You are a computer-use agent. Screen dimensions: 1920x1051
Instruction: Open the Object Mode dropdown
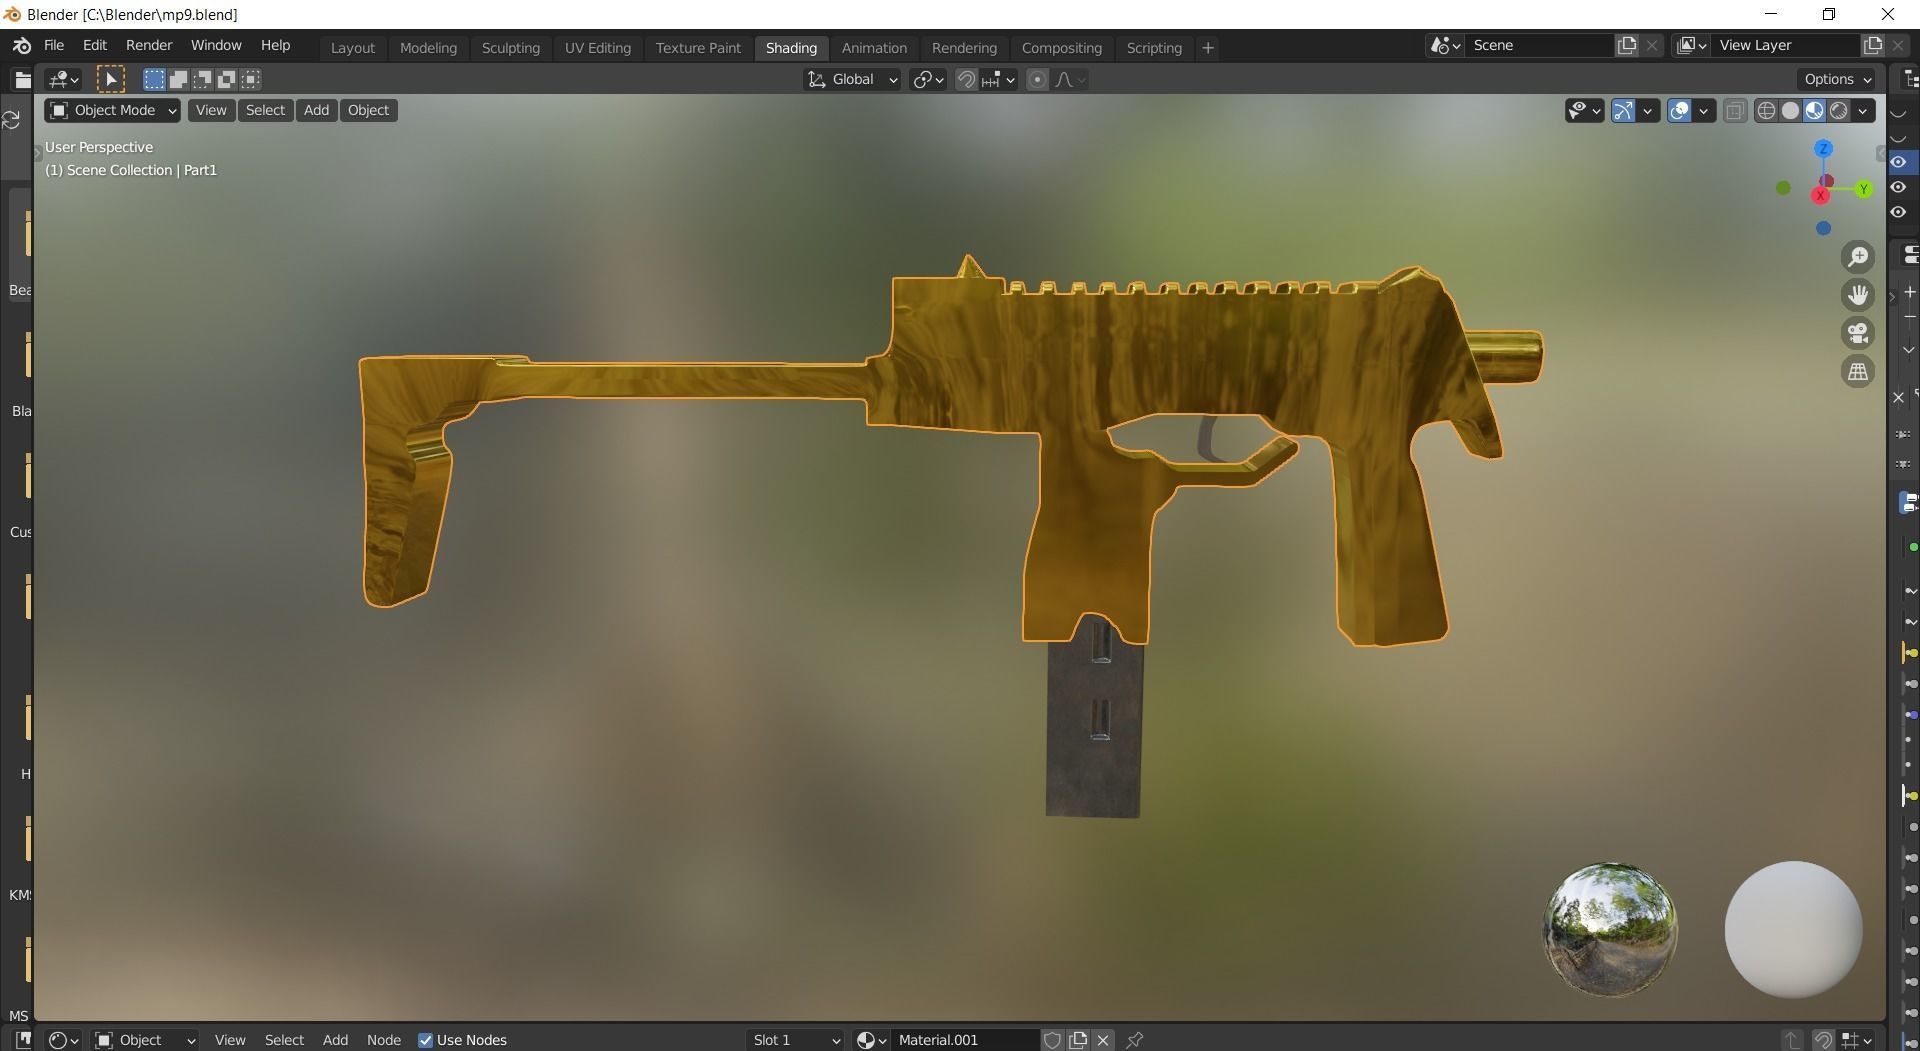point(110,110)
